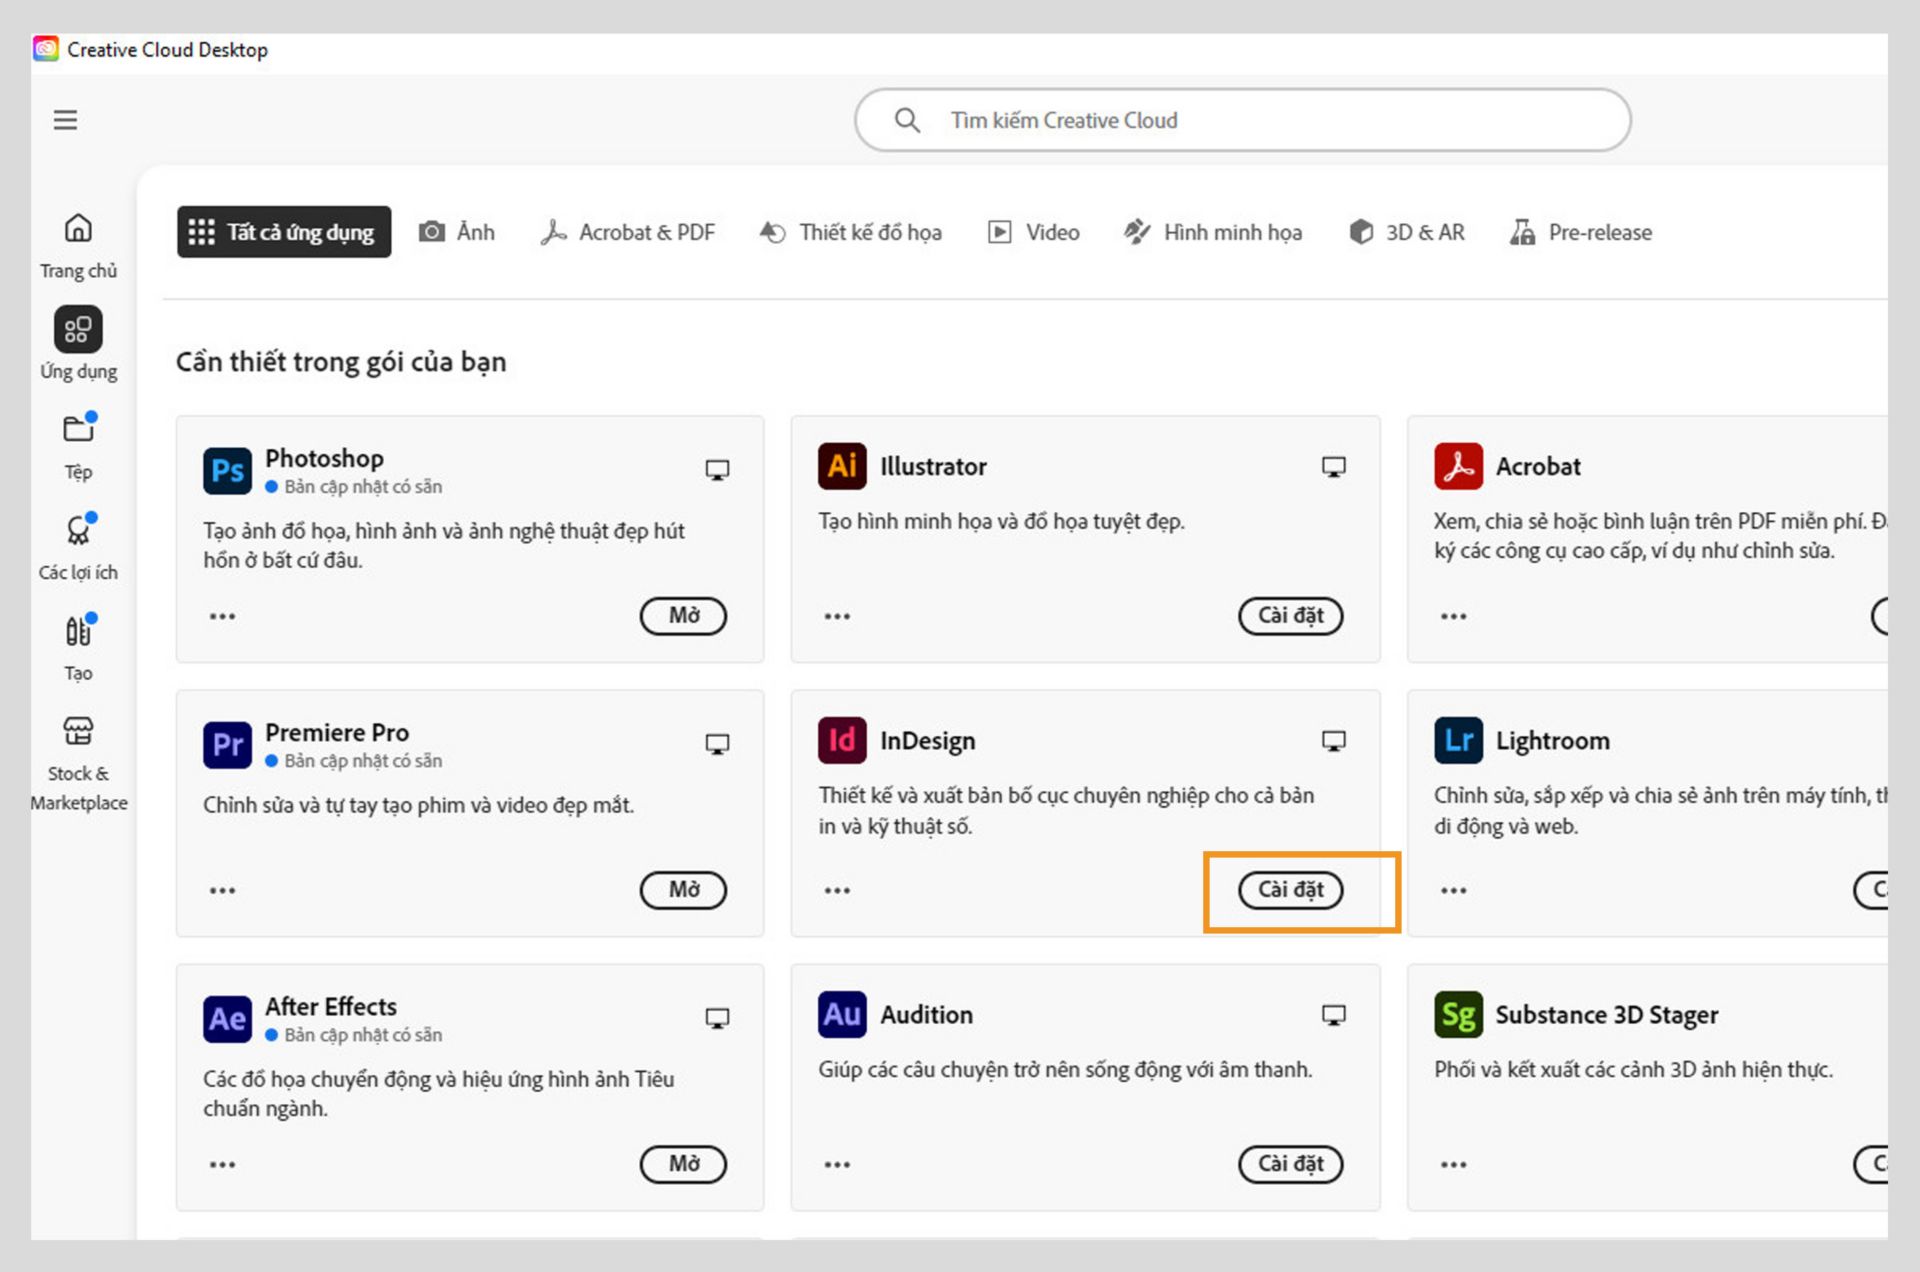
Task: Select the Video category tab
Action: coord(1034,232)
